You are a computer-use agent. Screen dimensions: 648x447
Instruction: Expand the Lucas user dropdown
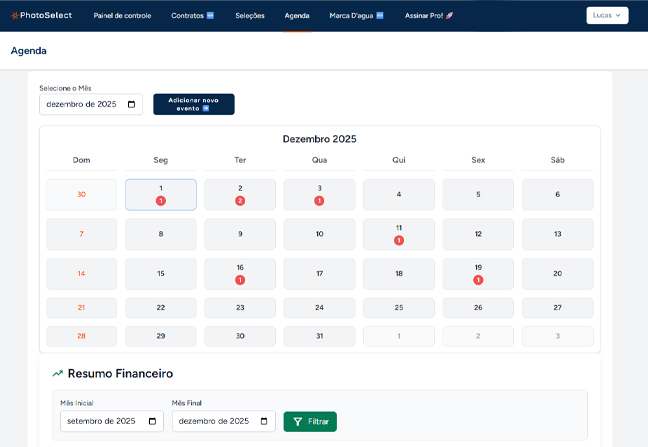tap(607, 16)
